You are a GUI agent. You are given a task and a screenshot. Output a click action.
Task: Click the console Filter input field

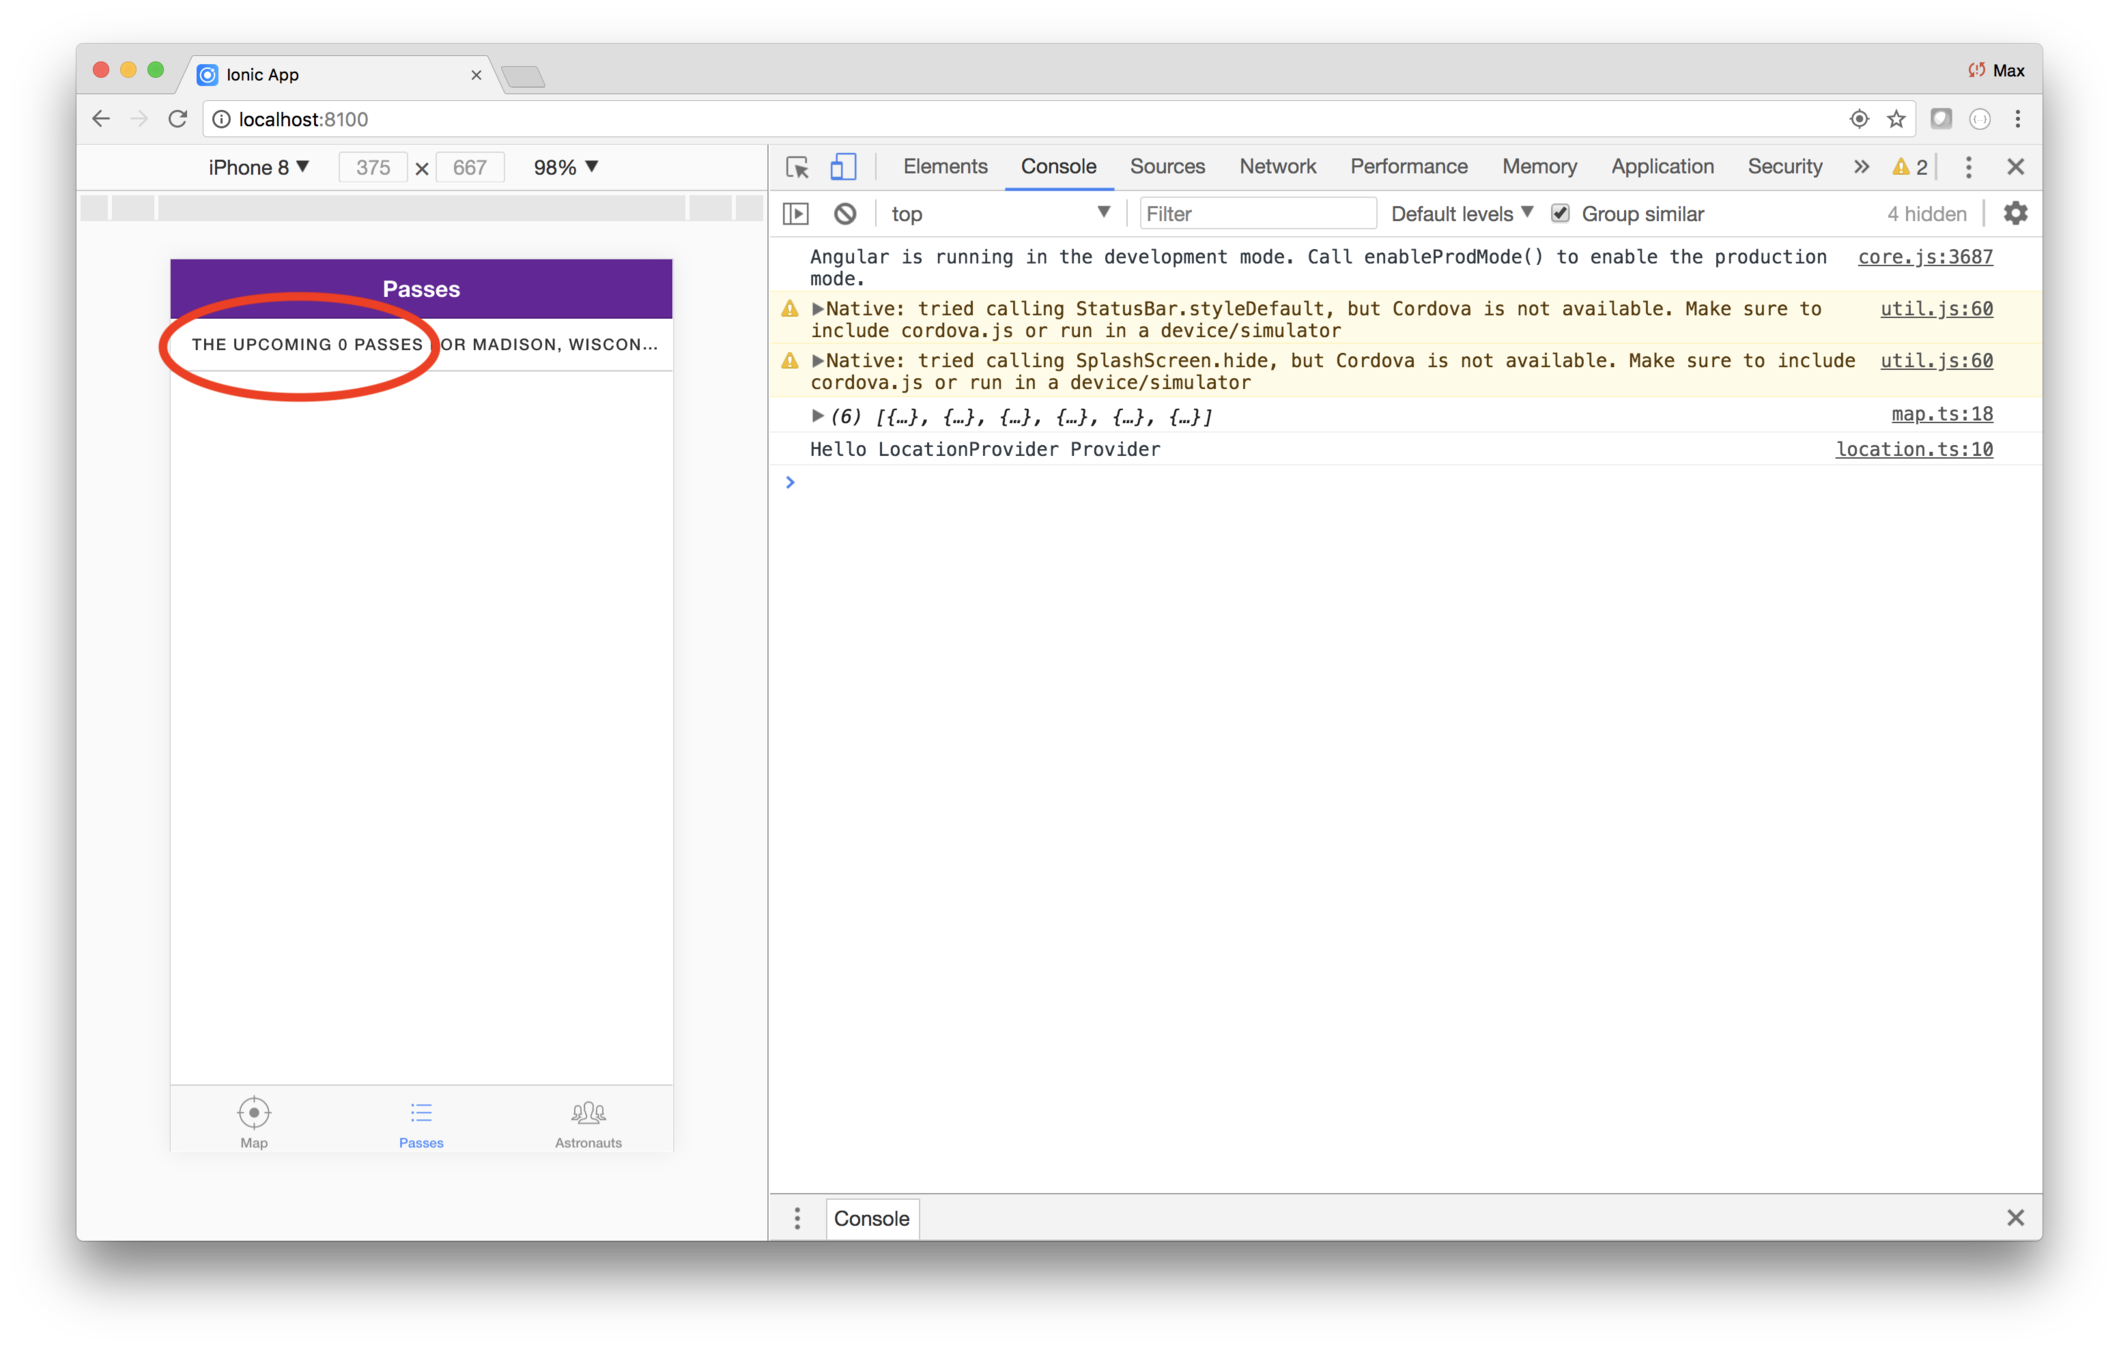(1257, 213)
